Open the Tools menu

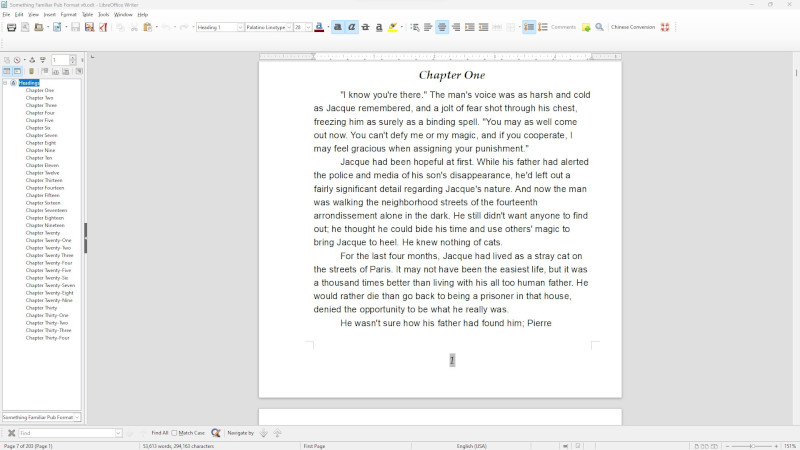tap(104, 15)
